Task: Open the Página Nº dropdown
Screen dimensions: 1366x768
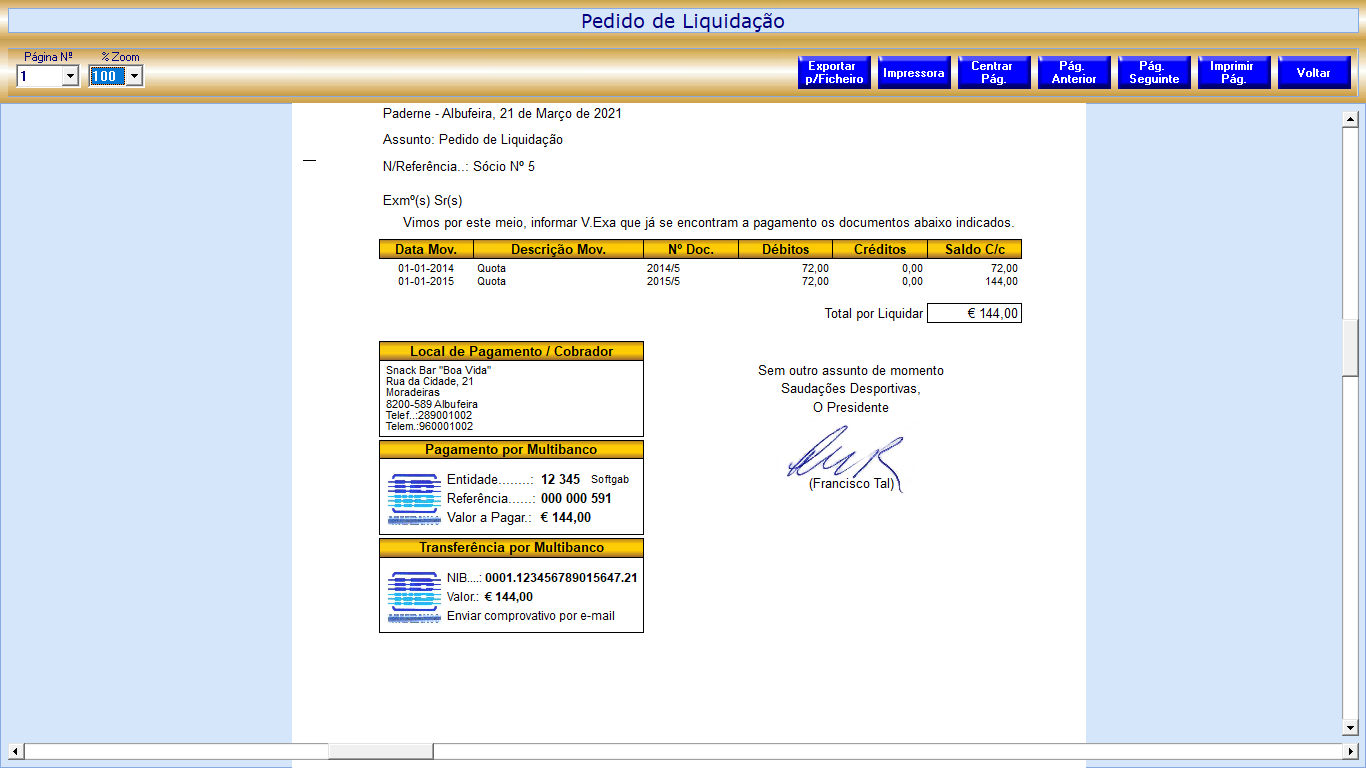Action: 70,76
